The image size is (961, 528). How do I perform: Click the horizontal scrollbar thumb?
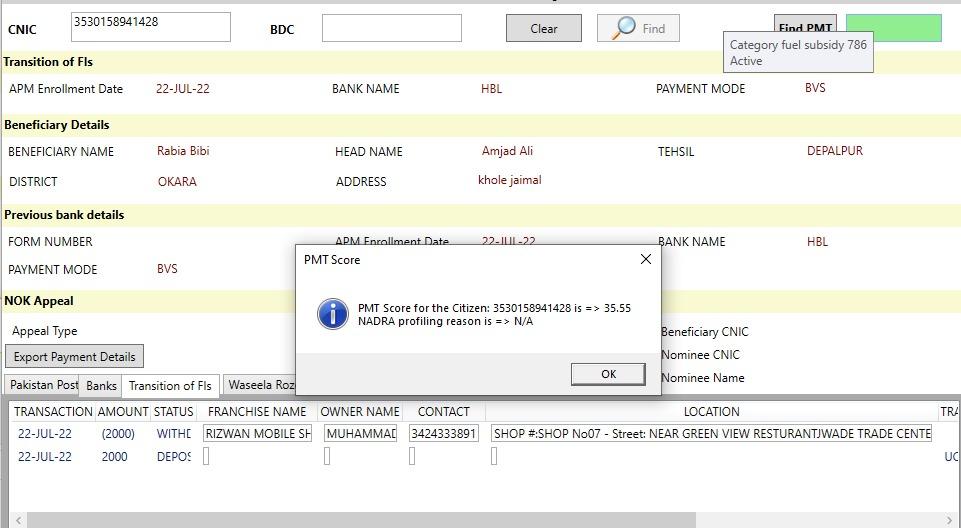362,521
